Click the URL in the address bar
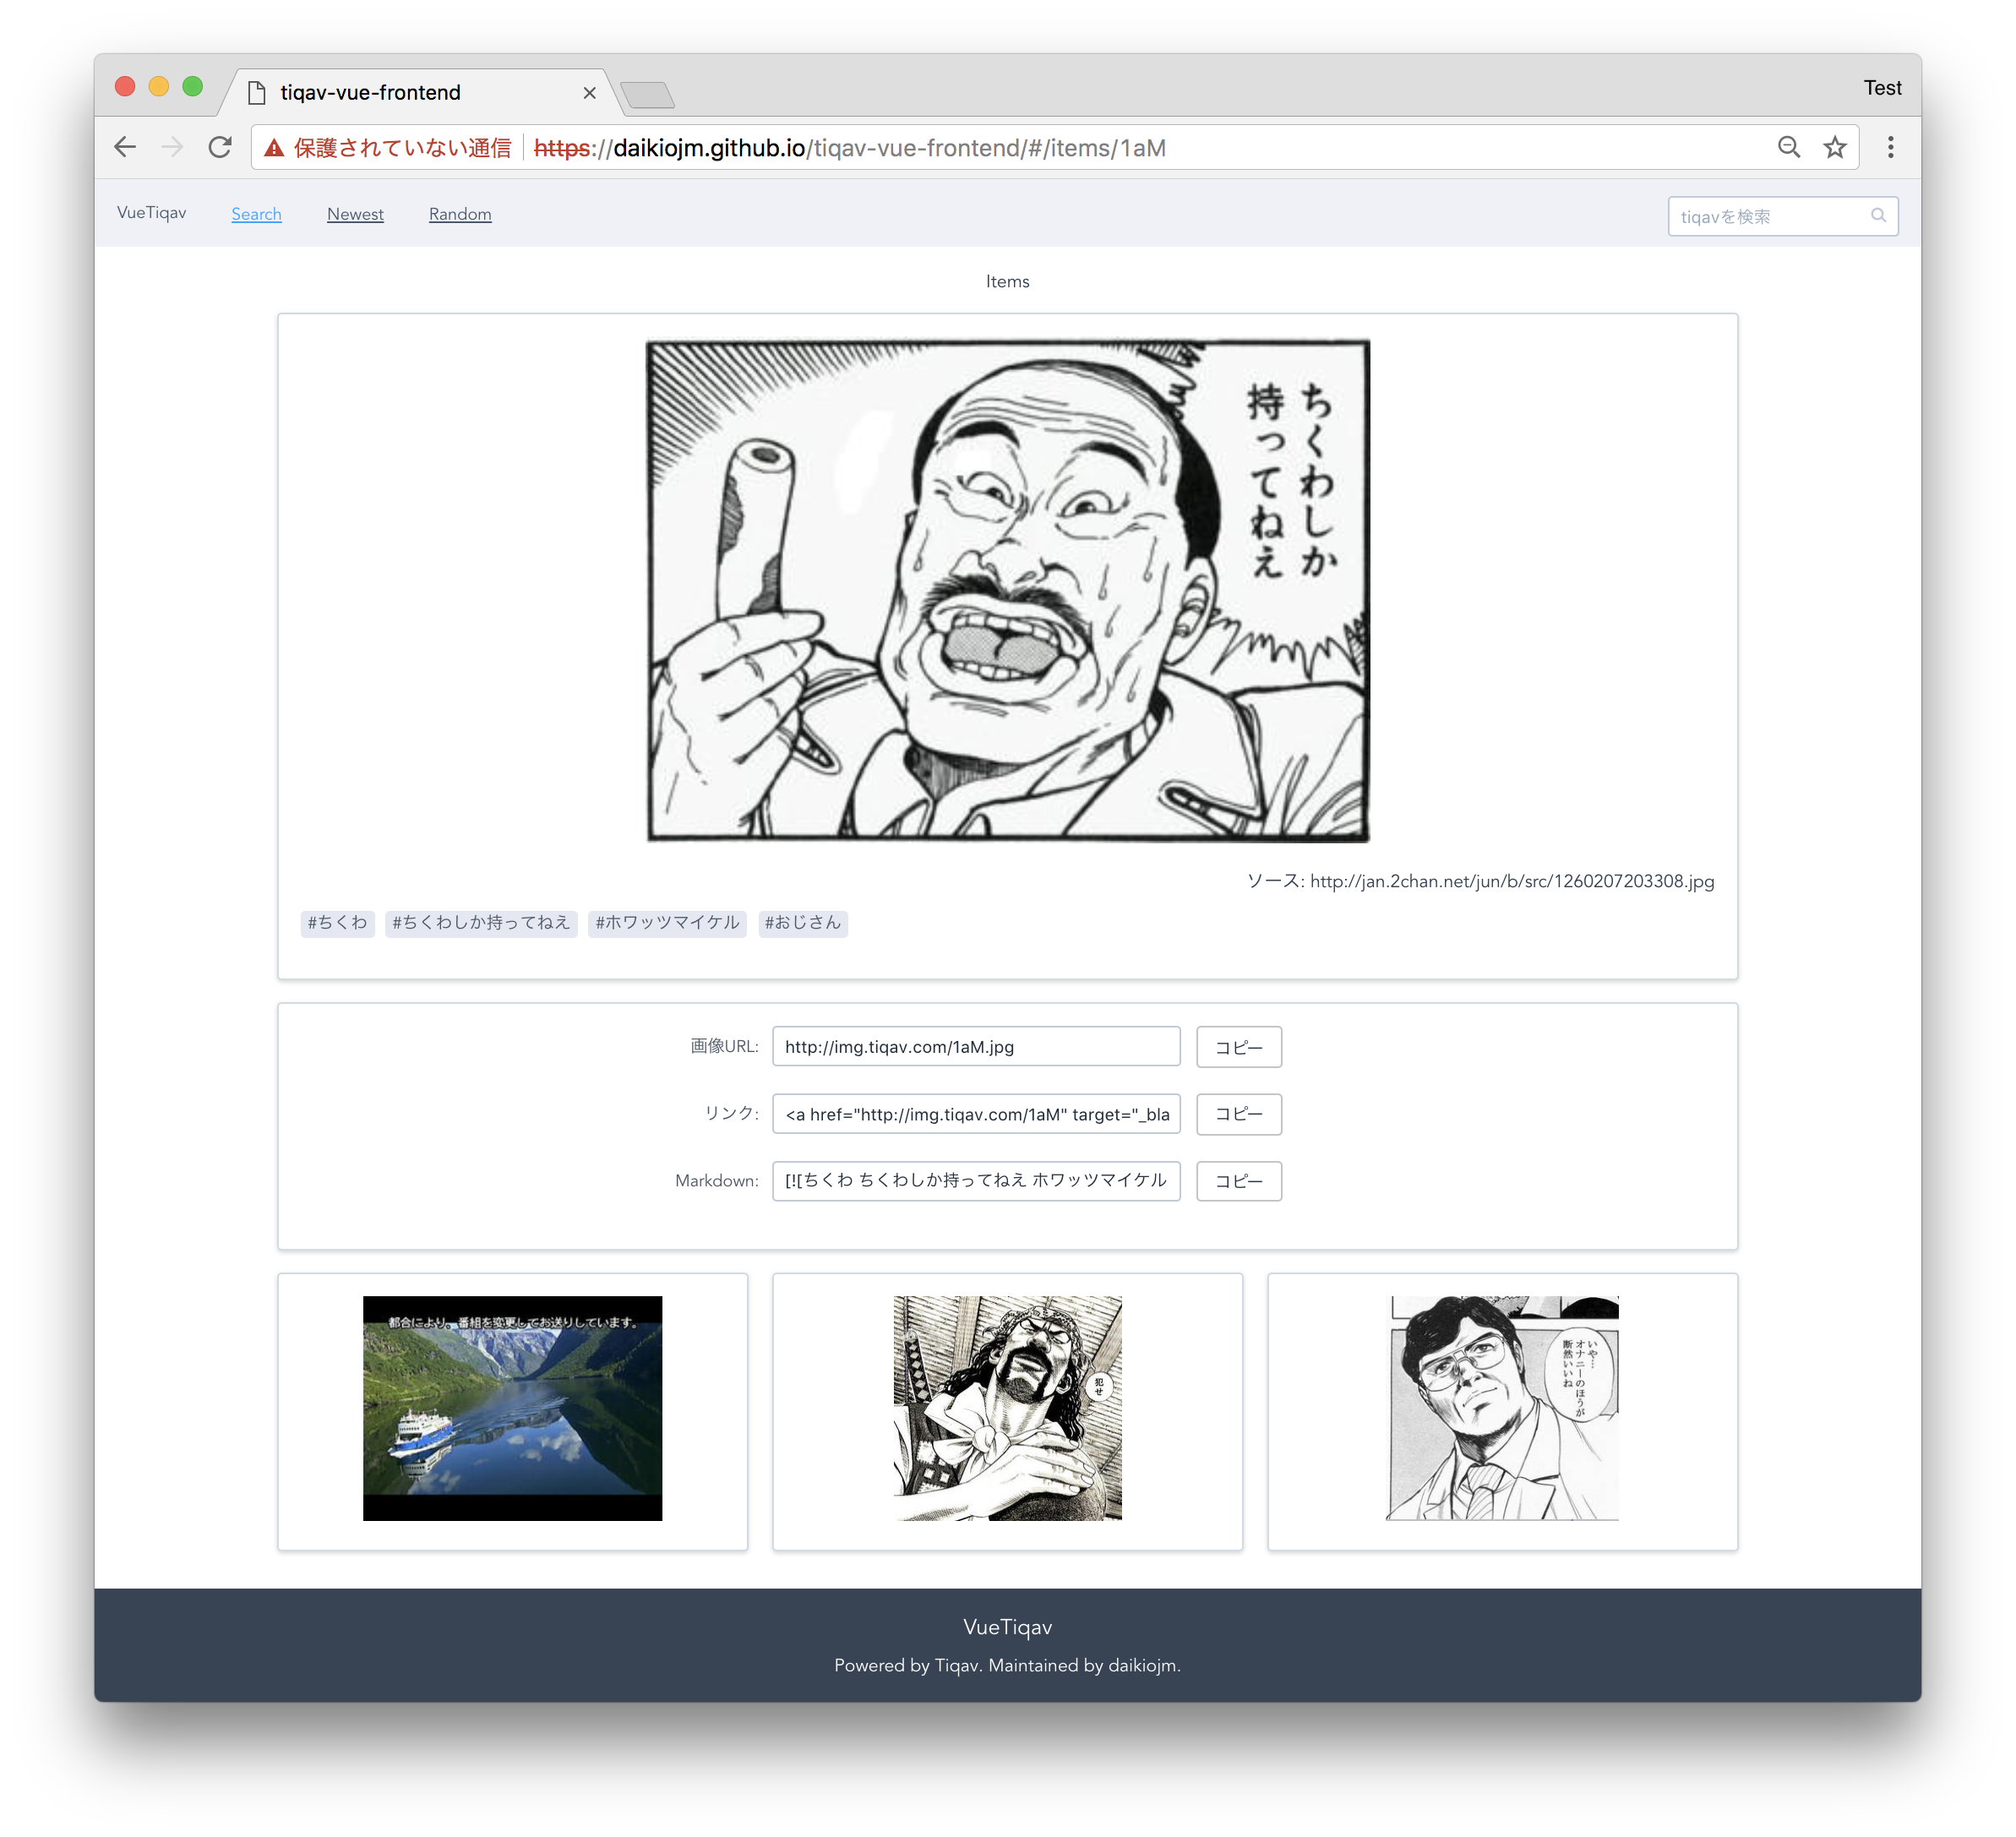2016x1837 pixels. coord(850,148)
